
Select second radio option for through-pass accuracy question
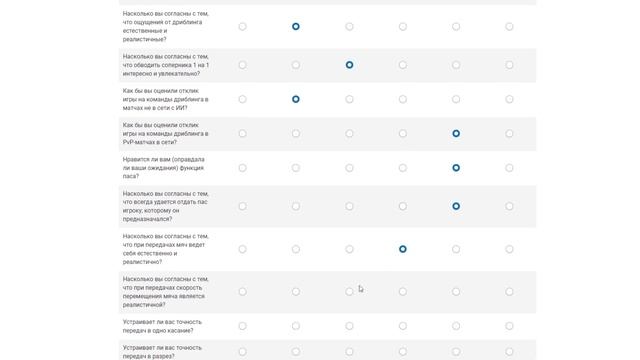tap(296, 351)
